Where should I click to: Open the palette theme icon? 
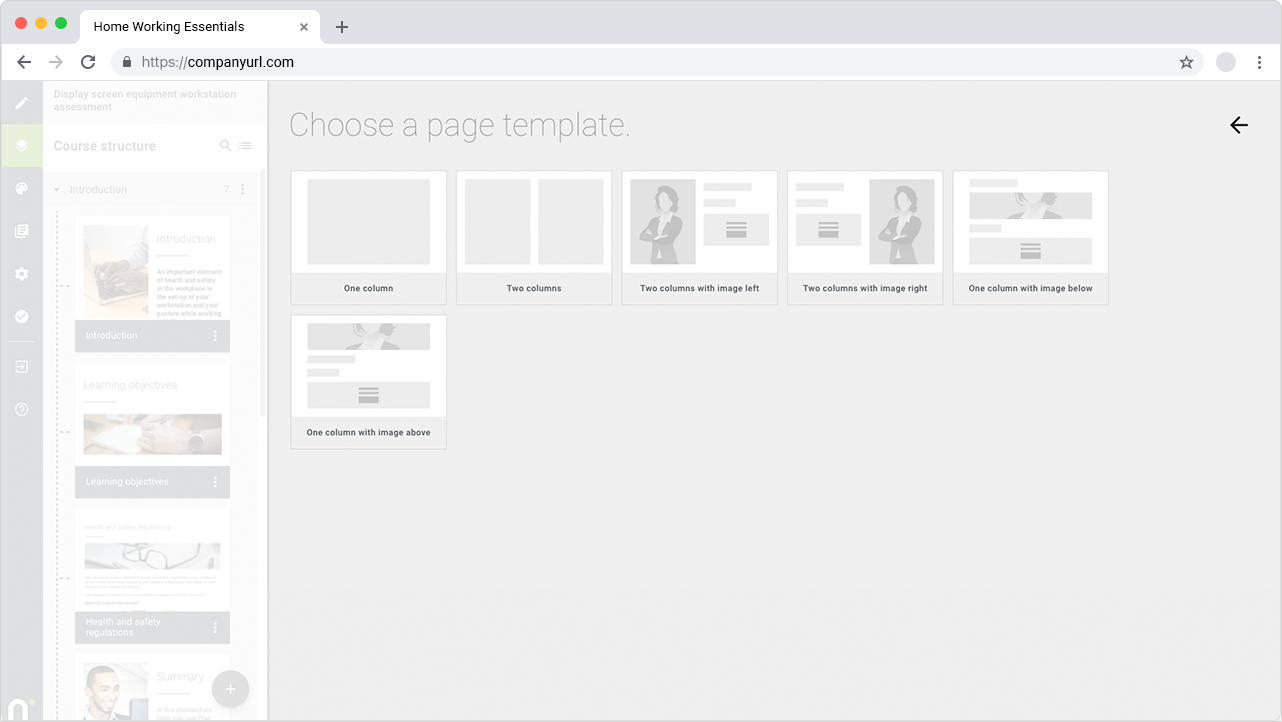(21, 189)
